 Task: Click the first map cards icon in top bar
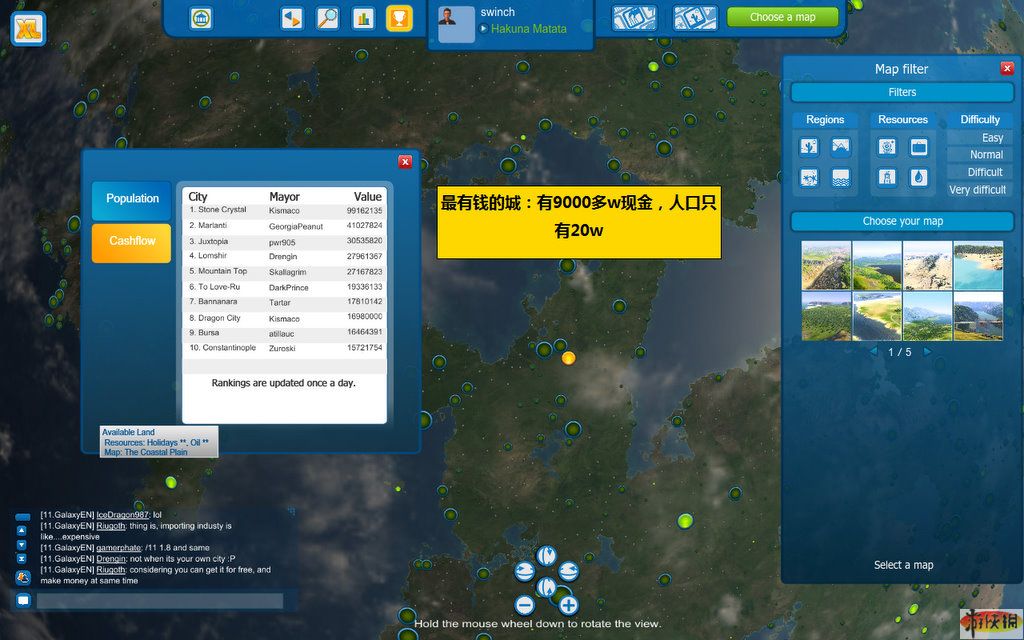coord(634,18)
